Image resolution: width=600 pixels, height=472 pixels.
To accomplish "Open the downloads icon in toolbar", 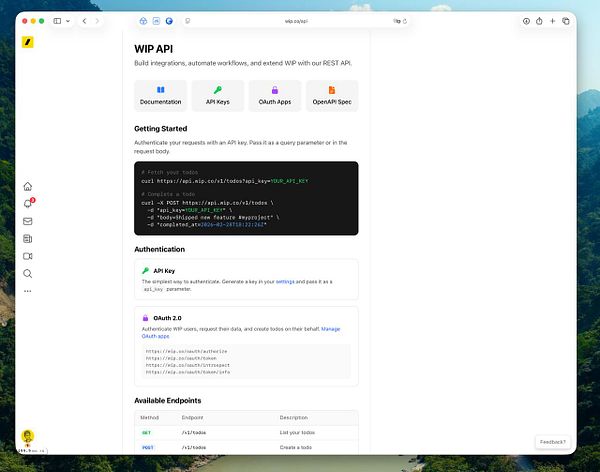I will pos(527,21).
